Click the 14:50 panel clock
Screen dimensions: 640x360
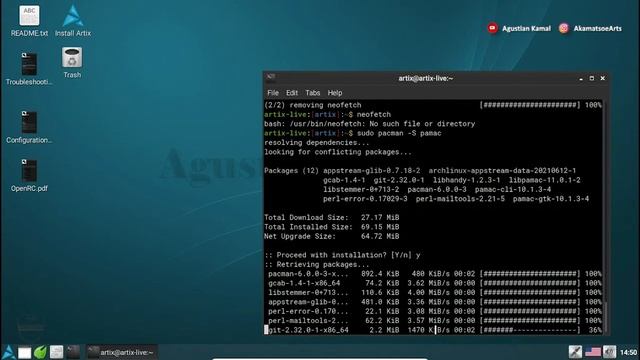pos(629,352)
